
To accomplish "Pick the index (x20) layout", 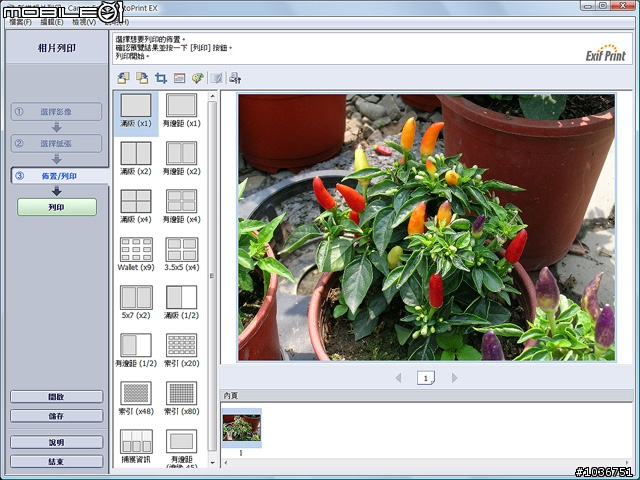I will point(181,350).
